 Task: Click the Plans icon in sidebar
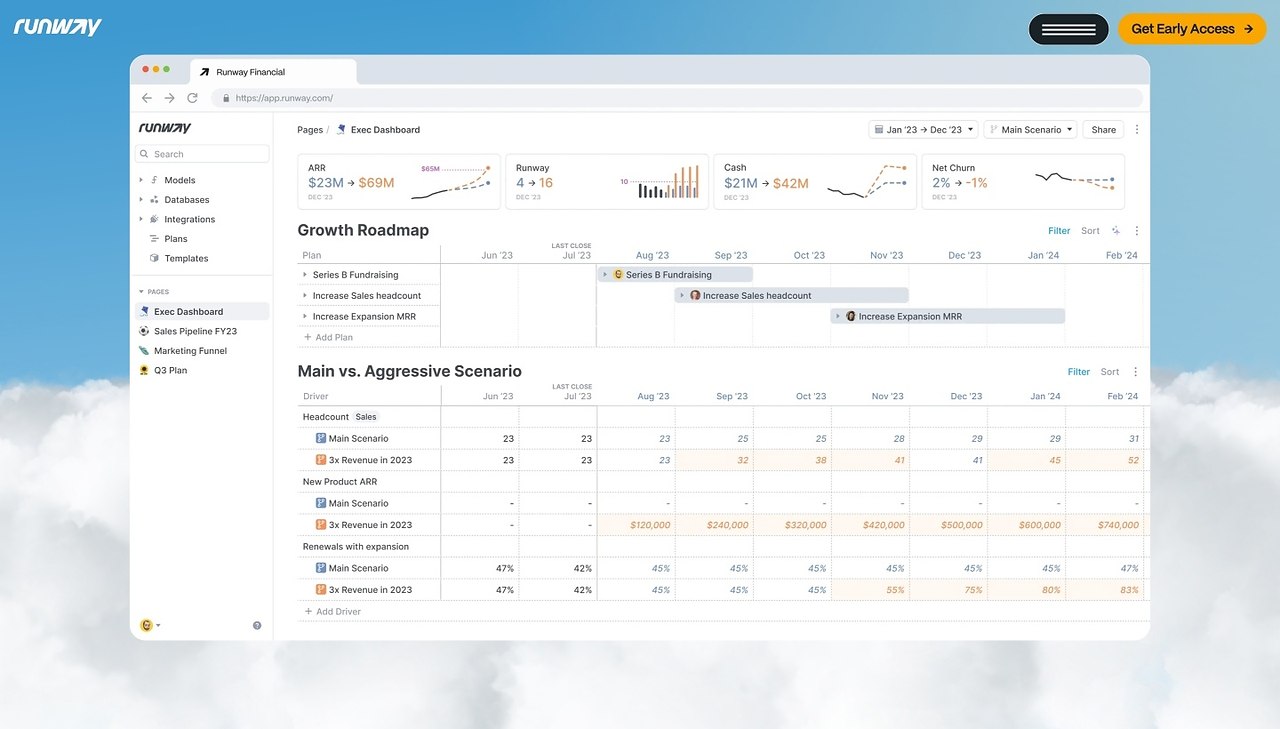154,239
